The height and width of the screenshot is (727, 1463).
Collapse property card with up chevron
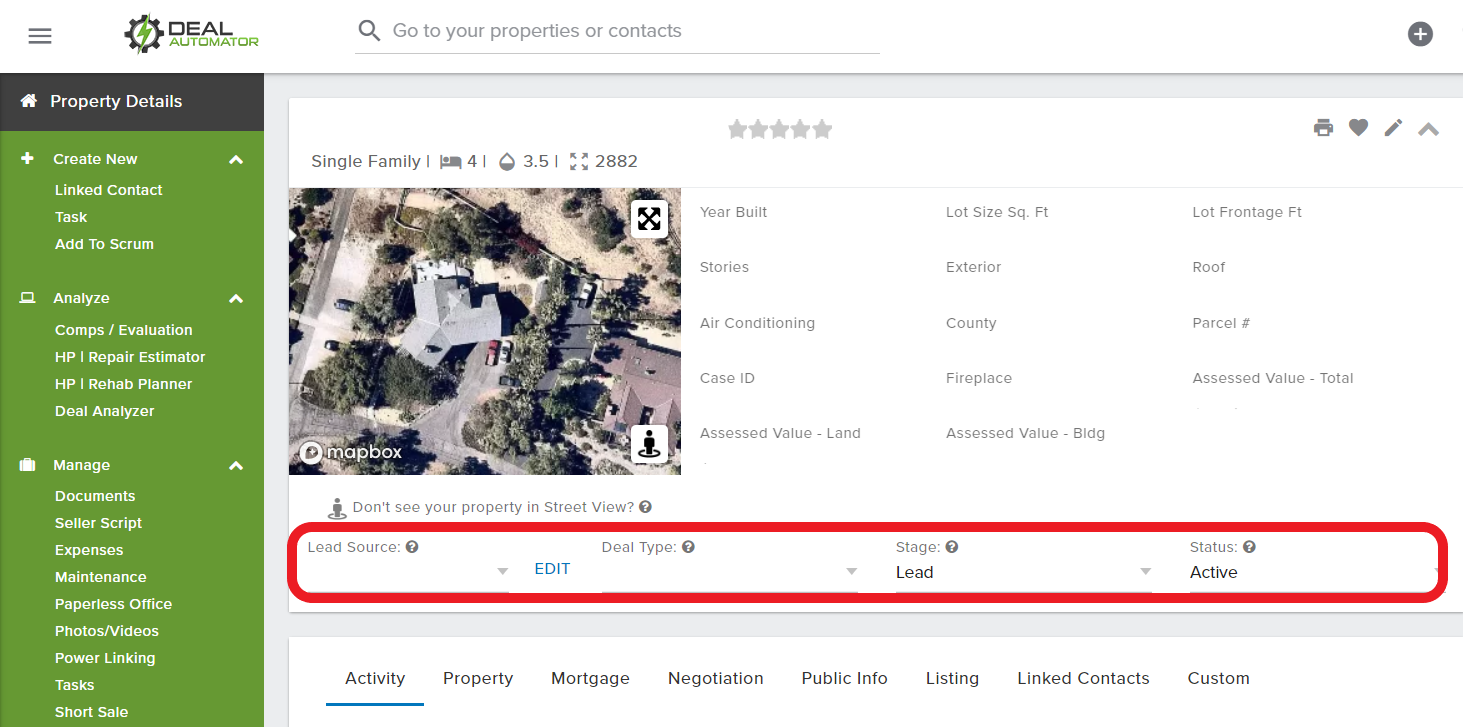(1428, 129)
